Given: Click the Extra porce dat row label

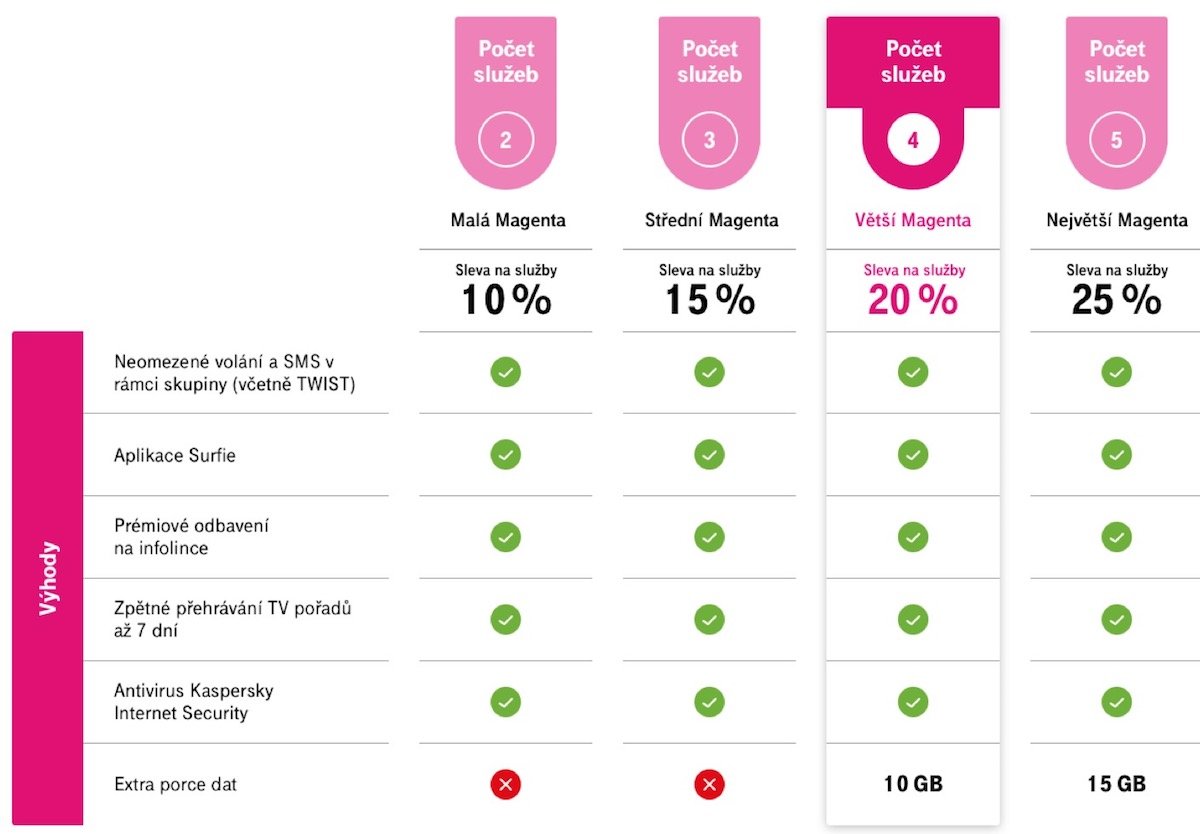Looking at the screenshot, I should 176,784.
